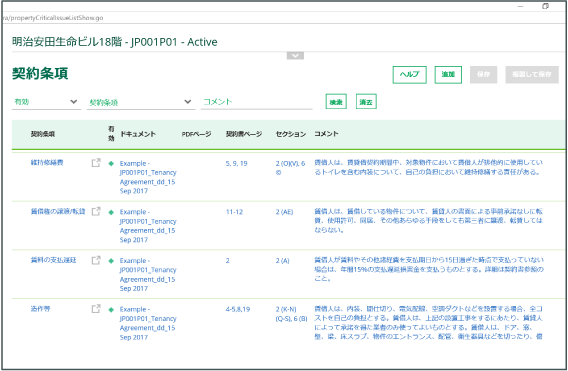This screenshot has height=371, width=568.
Task: Click the ヘルプ help button
Action: [409, 75]
